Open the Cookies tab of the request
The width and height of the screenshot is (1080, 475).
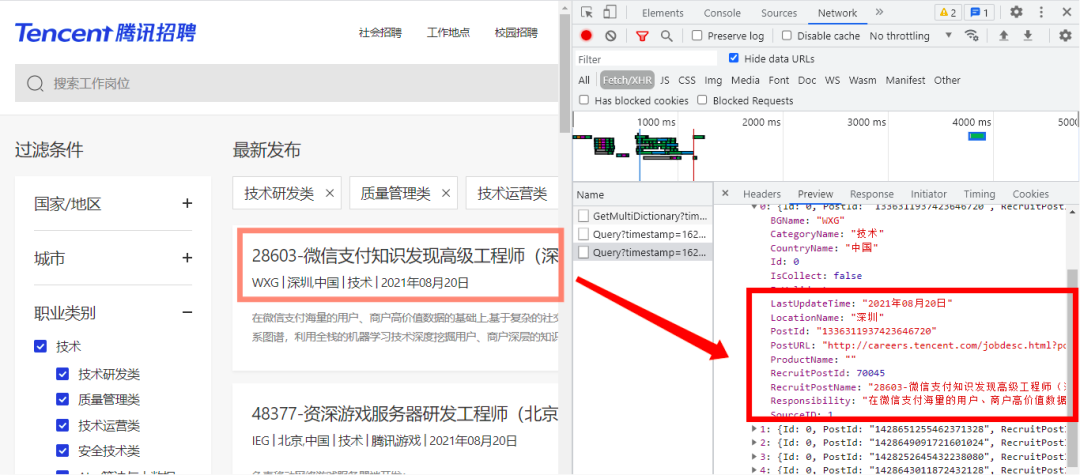1030,194
